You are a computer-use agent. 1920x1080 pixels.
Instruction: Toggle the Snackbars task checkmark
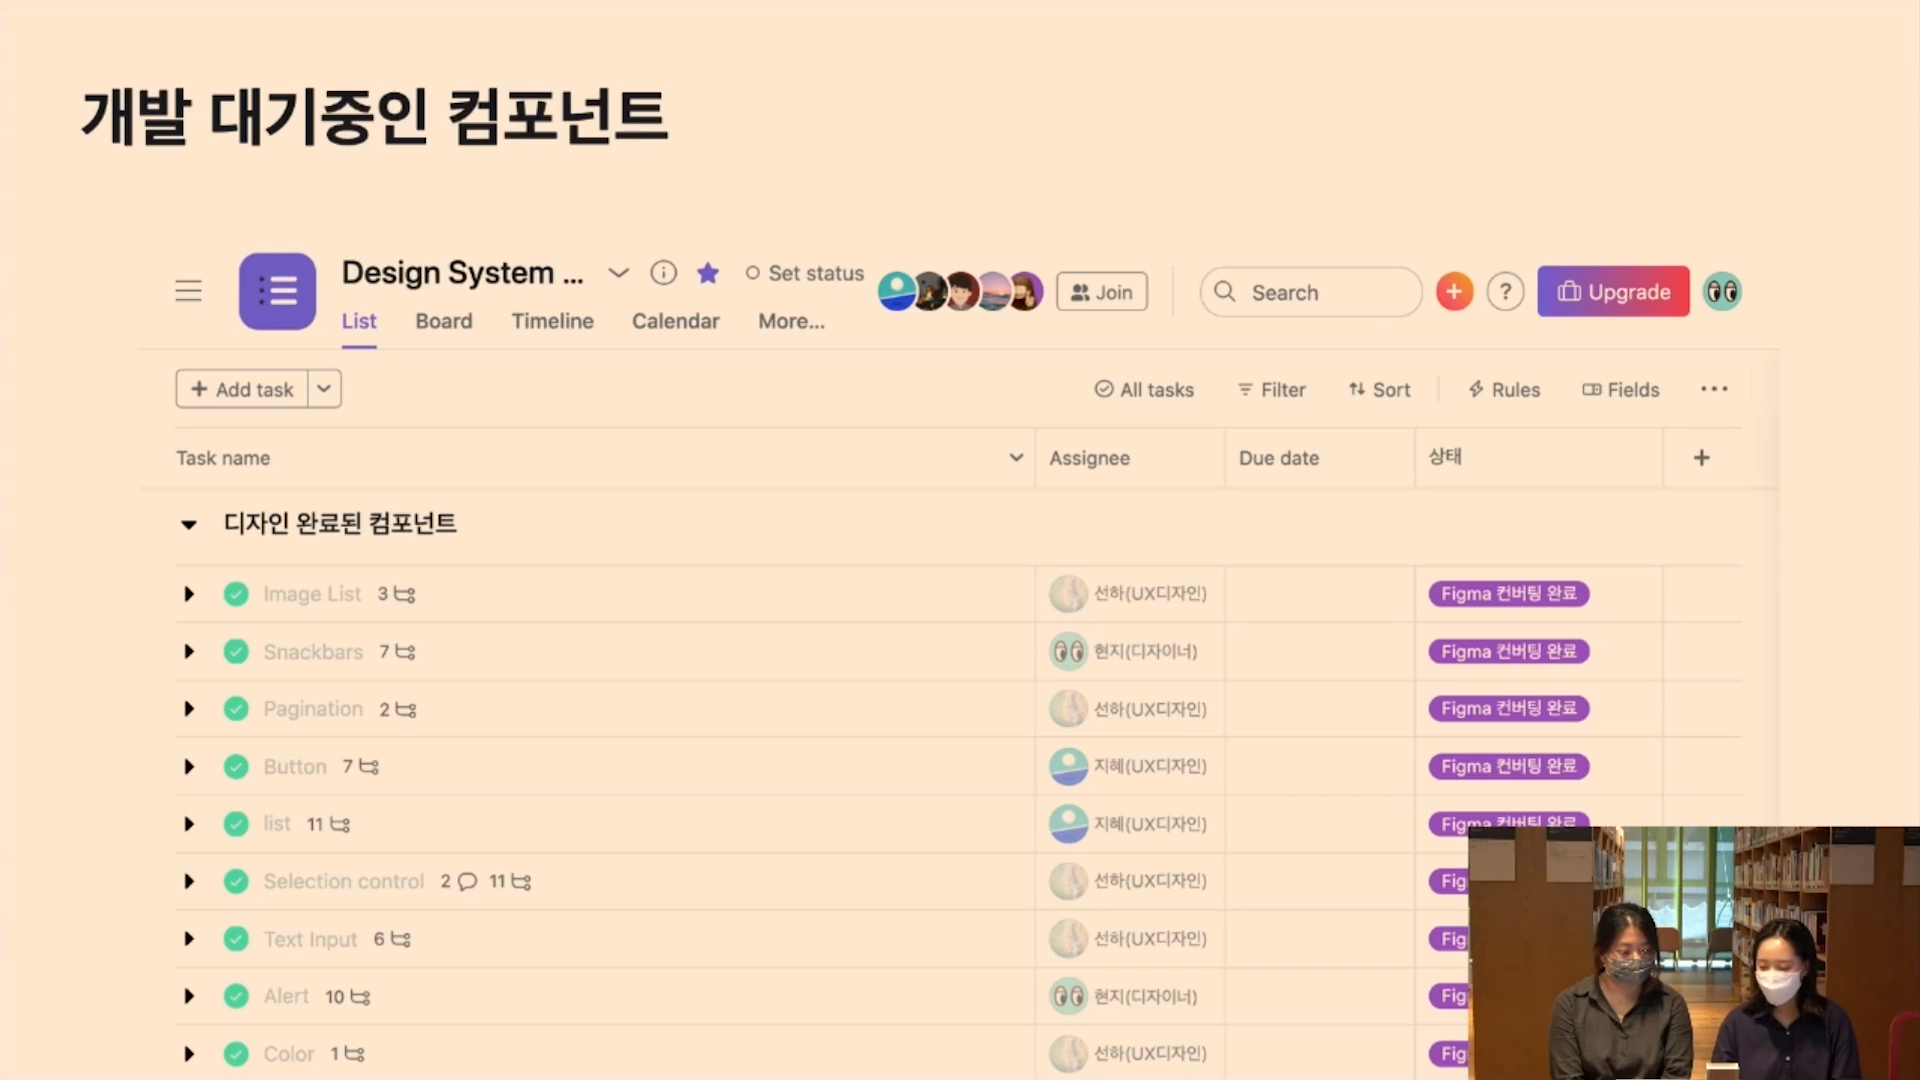click(236, 652)
